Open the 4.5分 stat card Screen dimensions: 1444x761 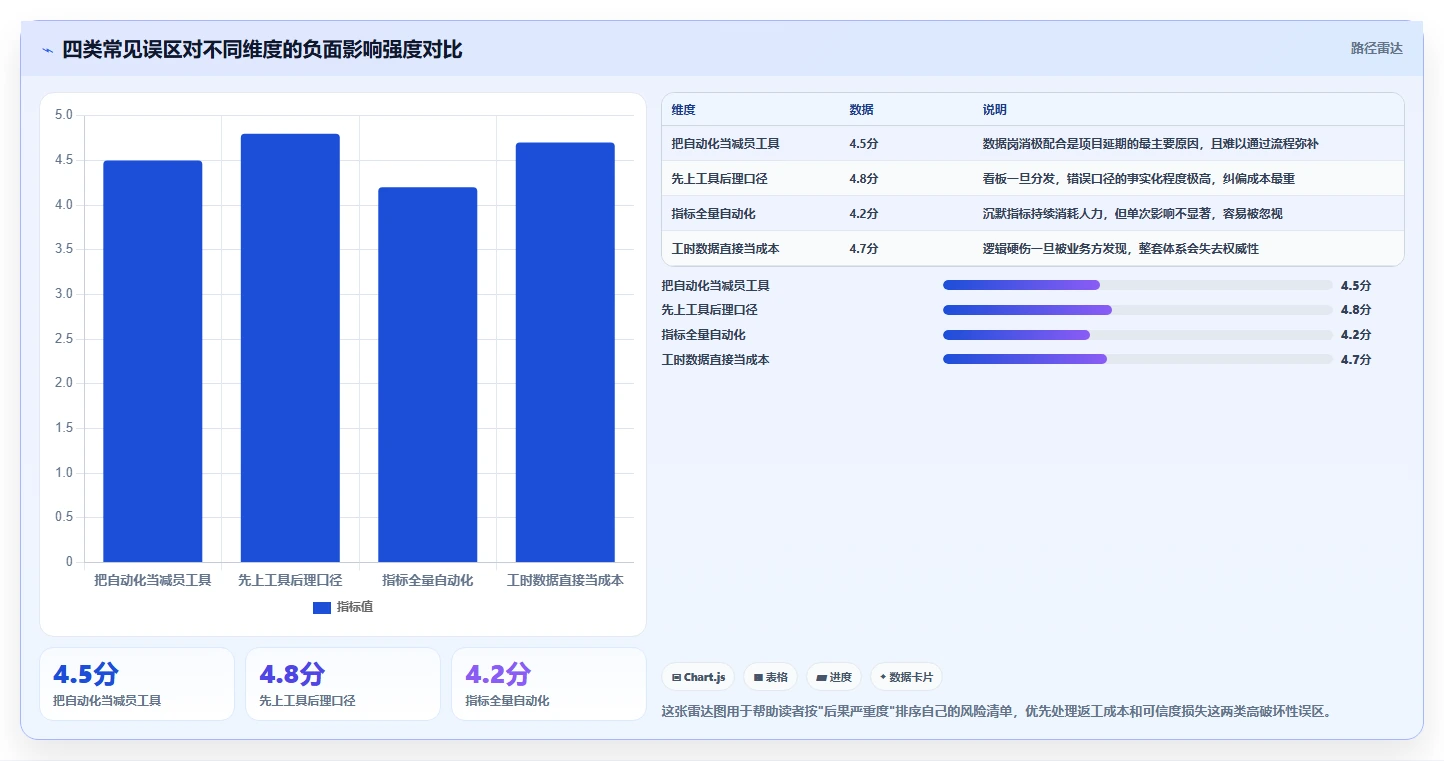click(137, 684)
